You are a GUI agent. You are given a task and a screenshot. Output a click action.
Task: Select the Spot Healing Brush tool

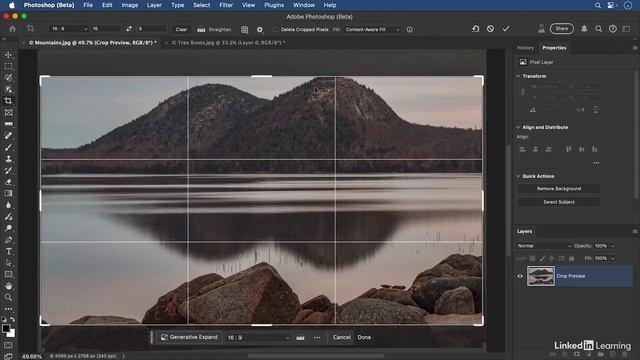pos(8,136)
